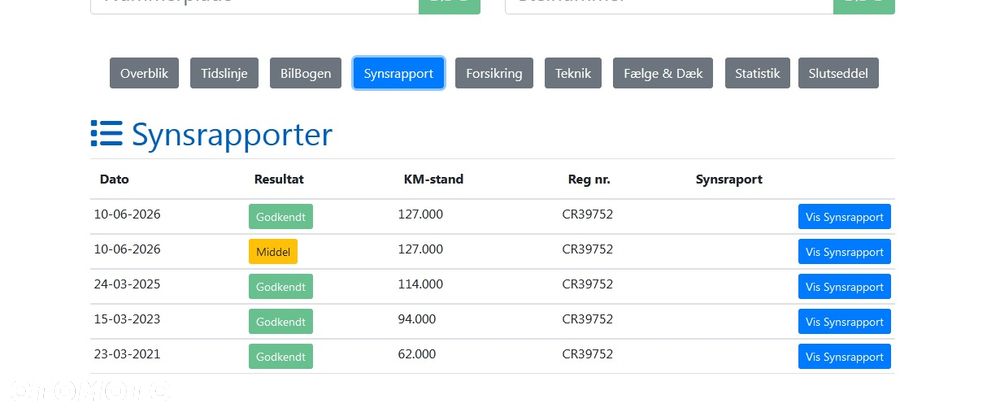This screenshot has width=1000, height=411.
Task: Open Vis Synsrapport for 24-03-2025
Action: tap(844, 287)
